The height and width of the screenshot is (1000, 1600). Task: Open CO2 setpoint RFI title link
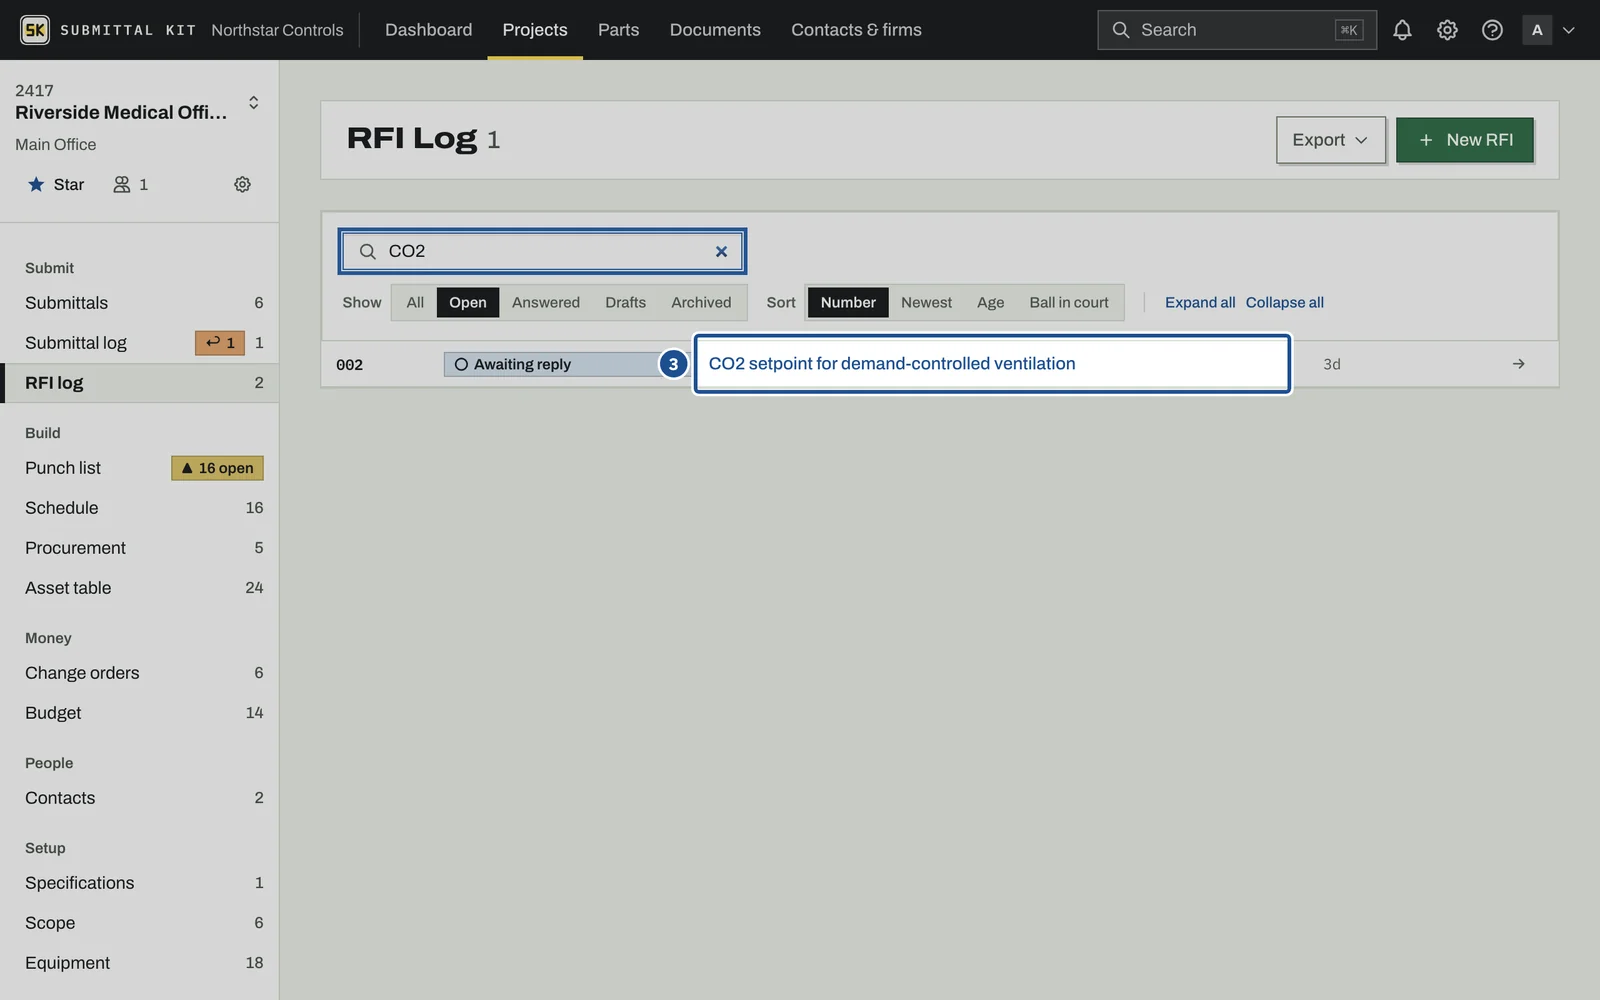pos(892,364)
